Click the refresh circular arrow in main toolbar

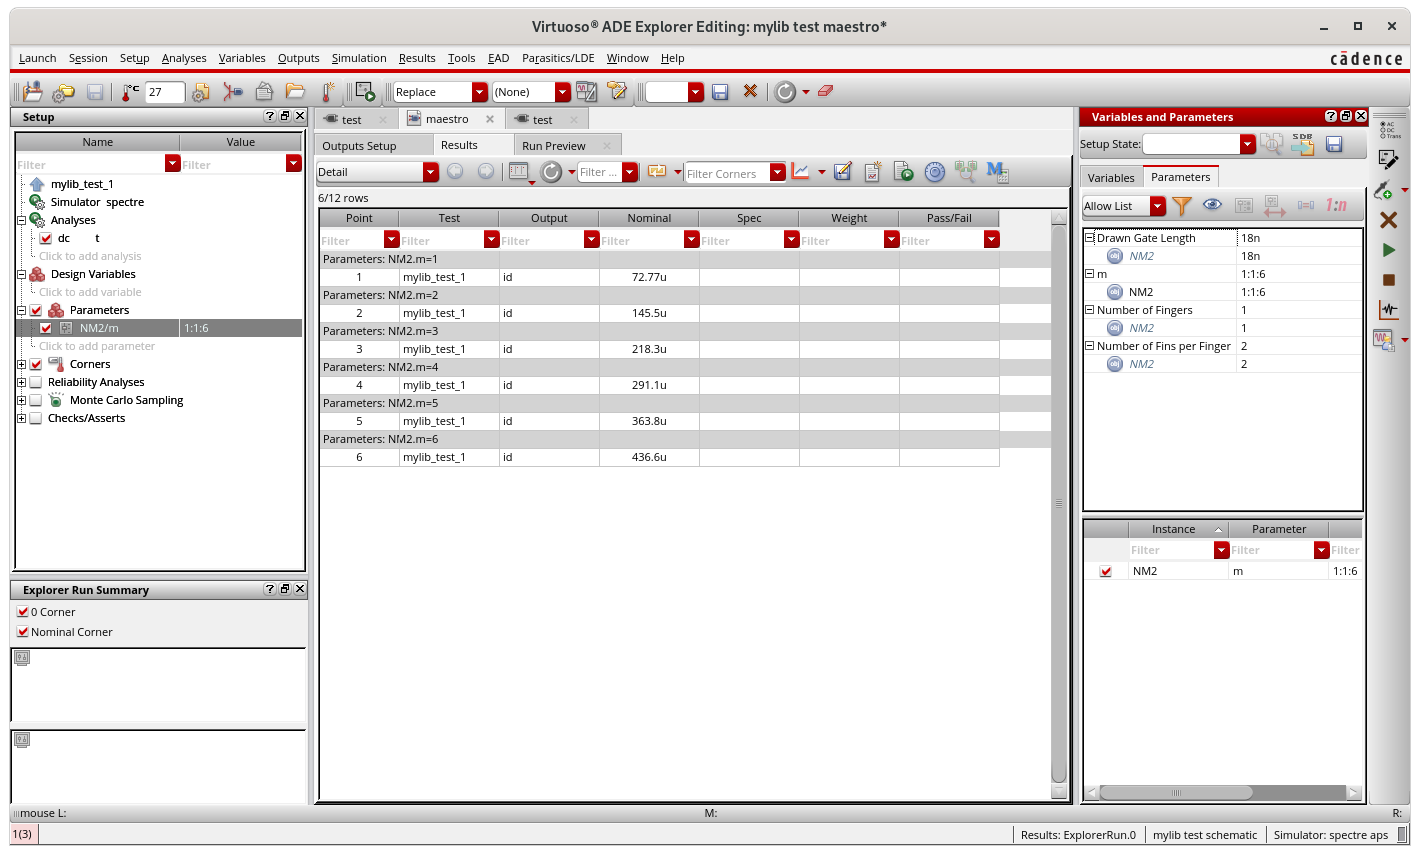785,92
